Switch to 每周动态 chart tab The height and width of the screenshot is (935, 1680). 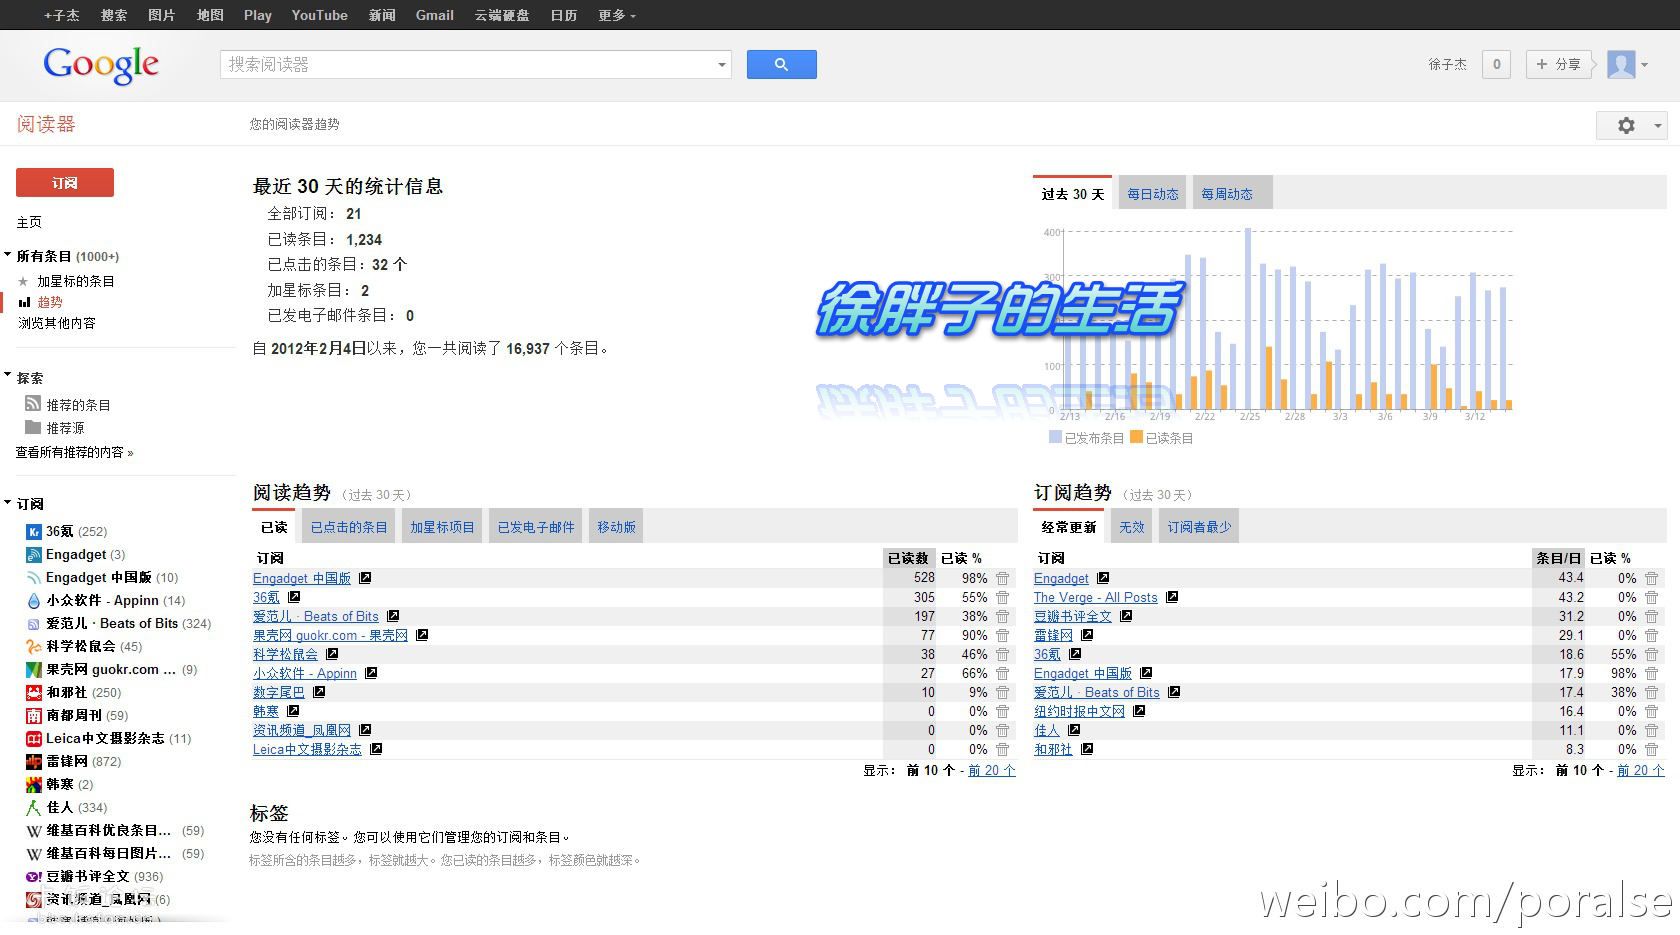1232,194
